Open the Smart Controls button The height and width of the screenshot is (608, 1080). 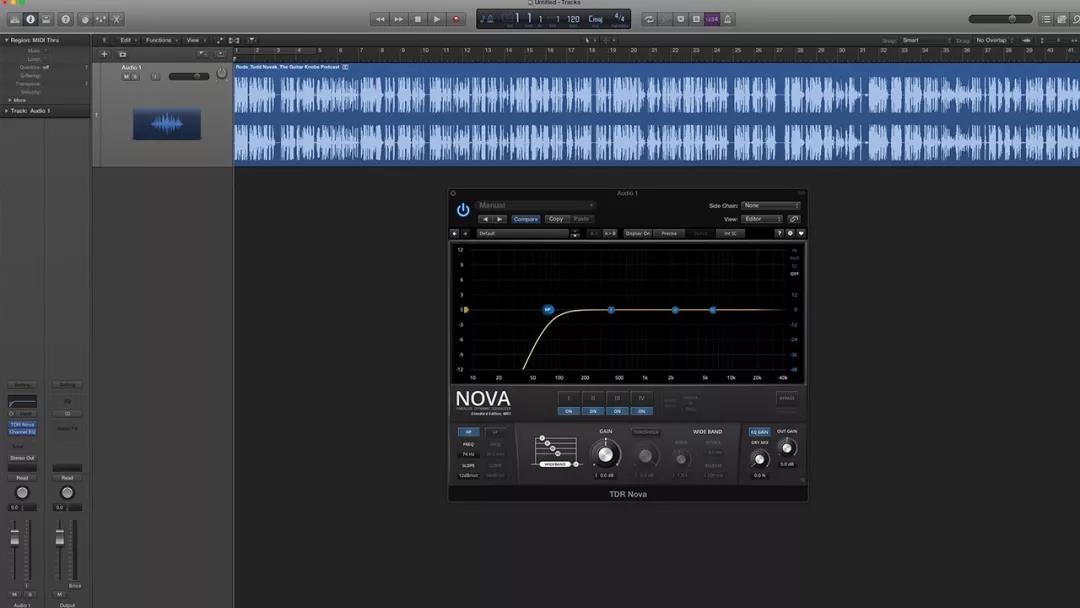[85, 19]
